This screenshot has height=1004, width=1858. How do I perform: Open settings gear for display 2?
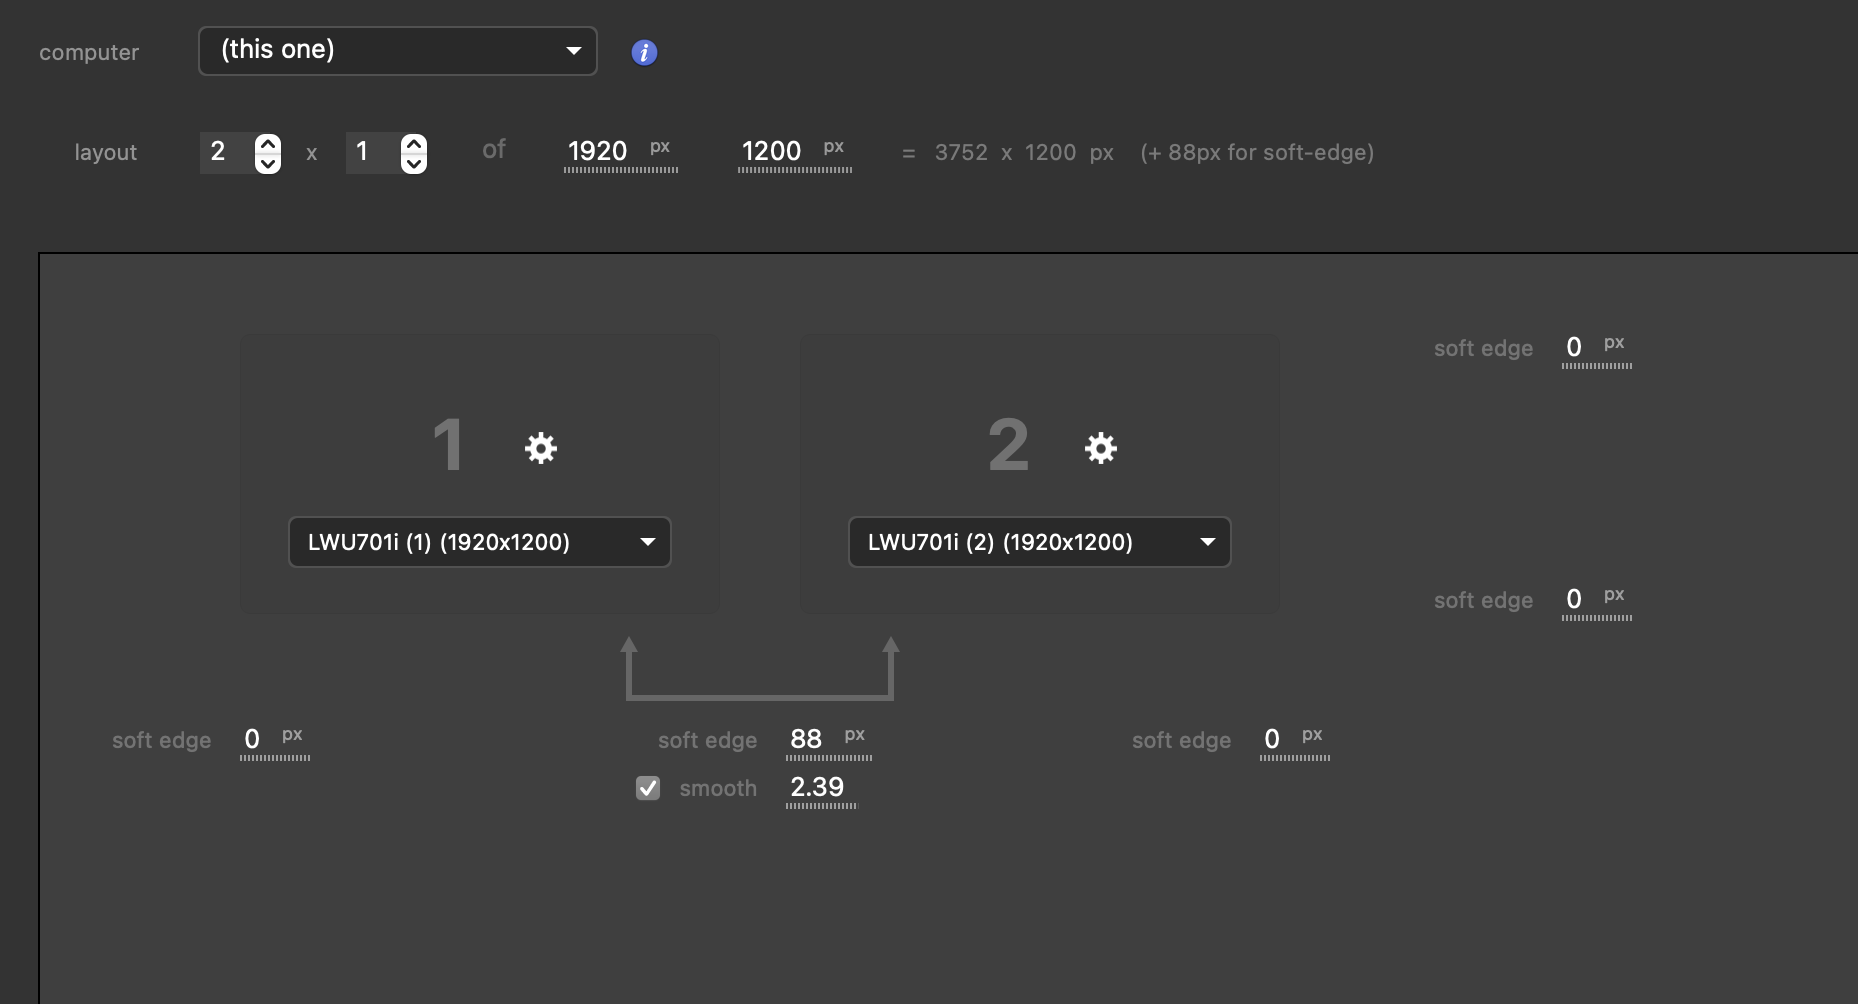[x=1100, y=447]
